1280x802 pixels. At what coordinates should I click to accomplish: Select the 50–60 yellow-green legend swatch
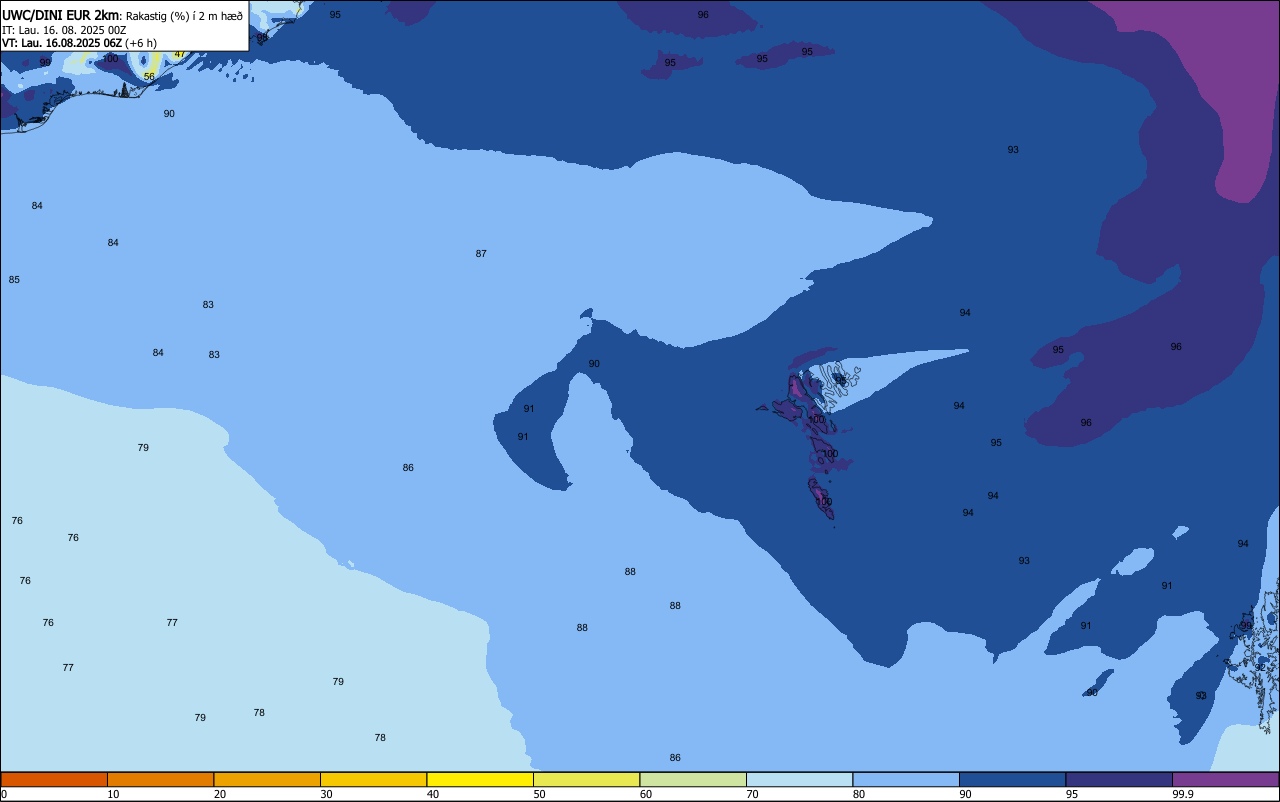(586, 779)
